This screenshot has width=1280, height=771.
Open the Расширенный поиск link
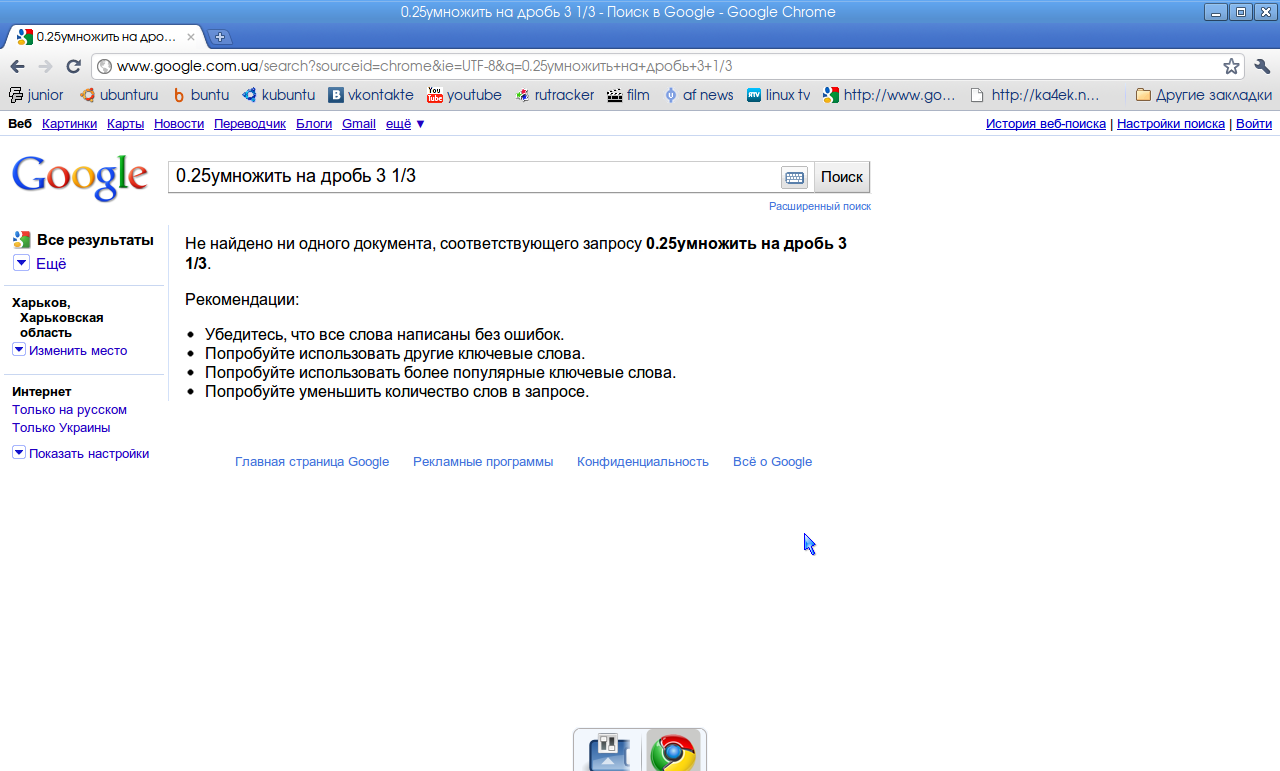[x=819, y=206]
